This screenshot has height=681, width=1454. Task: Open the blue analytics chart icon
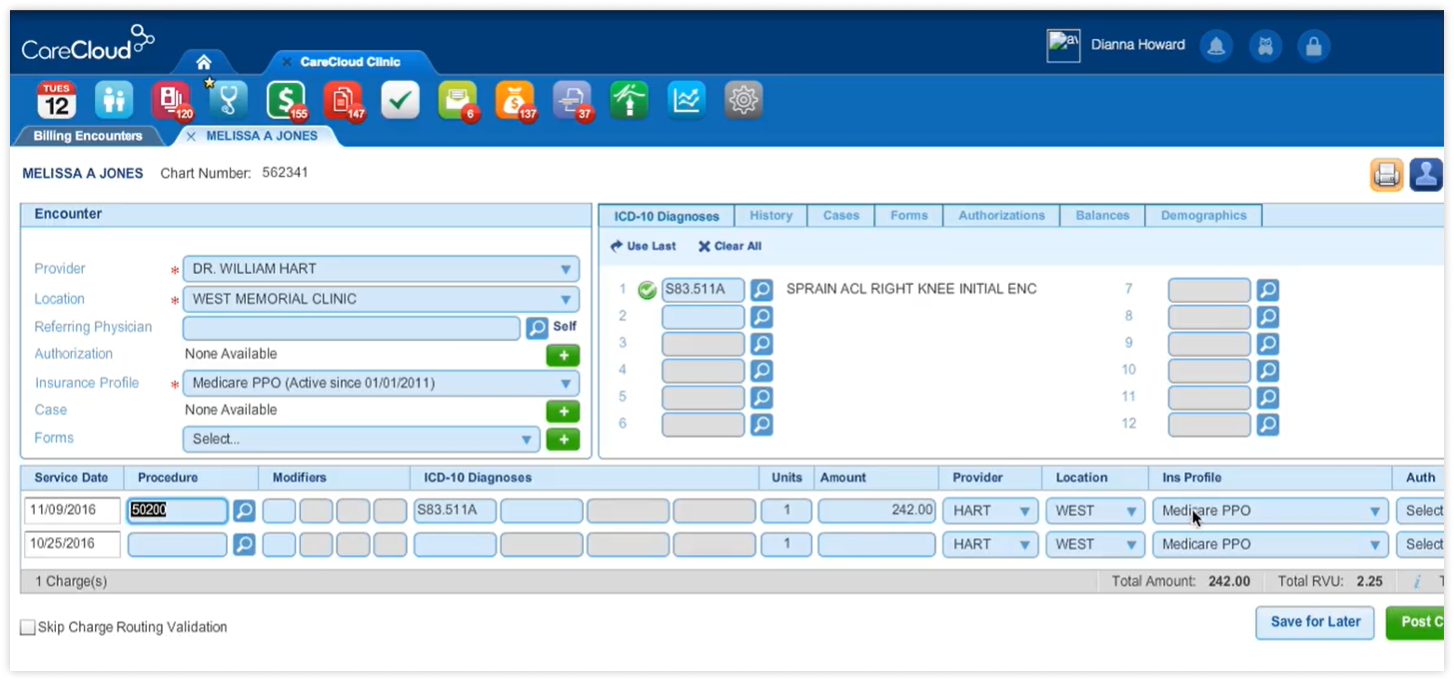[x=687, y=100]
